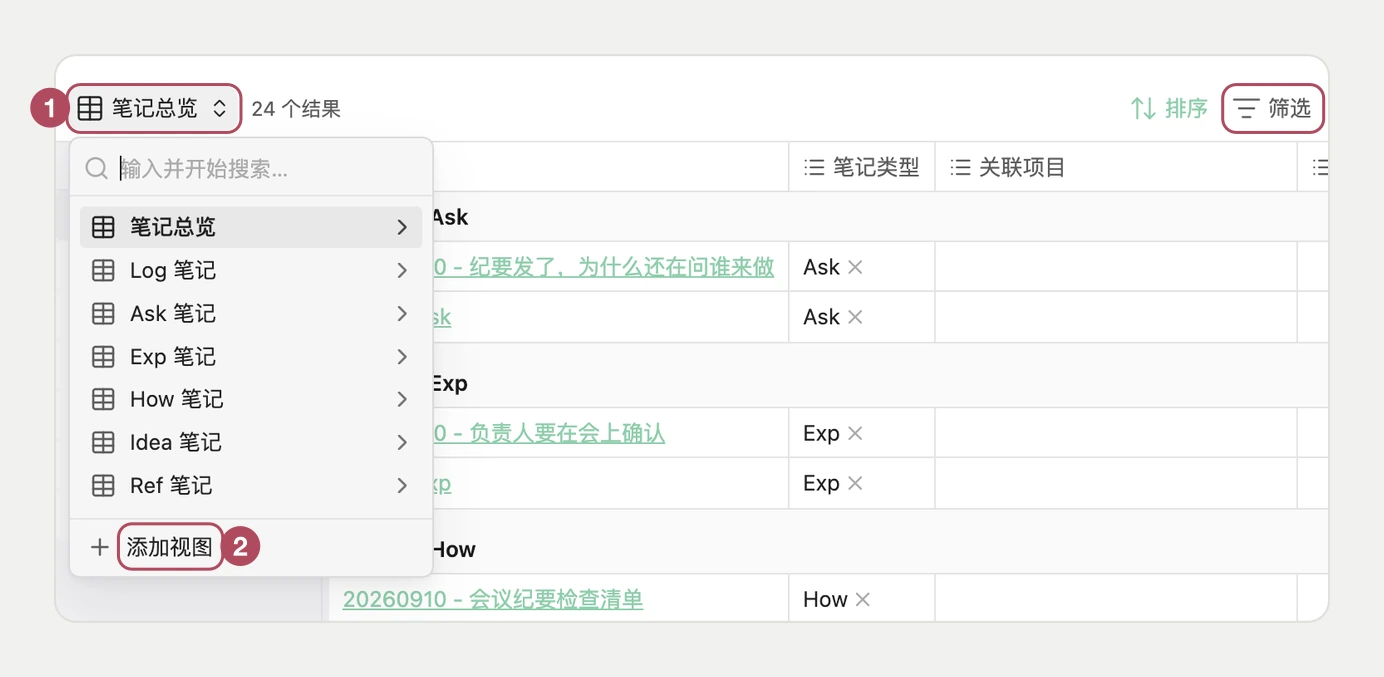Image resolution: width=1384 pixels, height=677 pixels.
Task: Click the list icon in 笔记类型 header
Action: tap(814, 167)
